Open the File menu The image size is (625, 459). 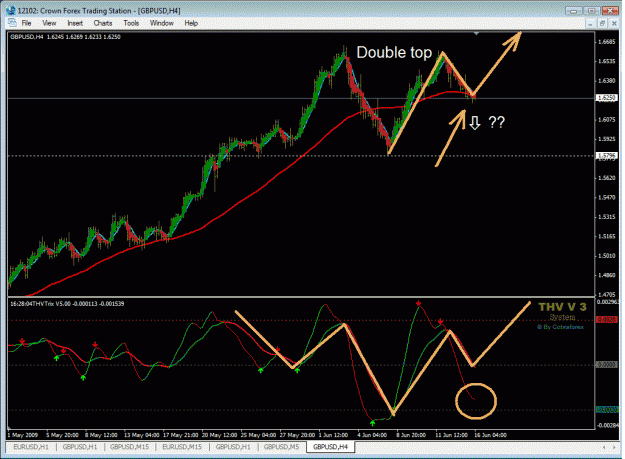point(26,23)
